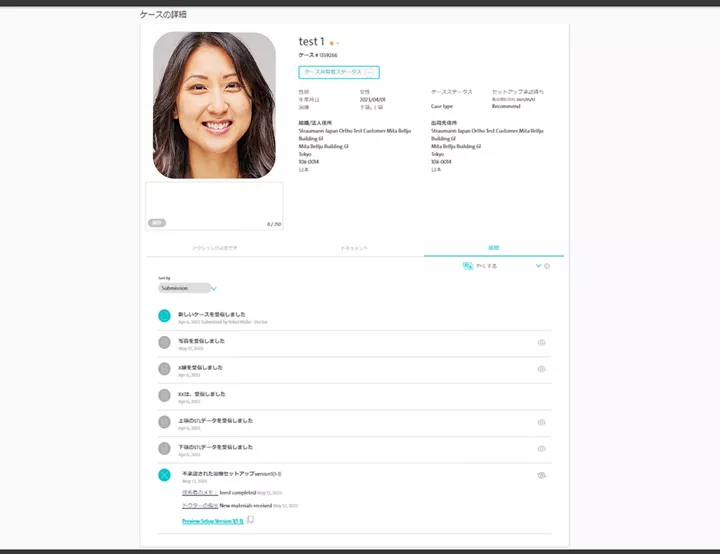Expand the chevron next to test 1 title
Image resolution: width=720 pixels, height=554 pixels.
[338, 43]
